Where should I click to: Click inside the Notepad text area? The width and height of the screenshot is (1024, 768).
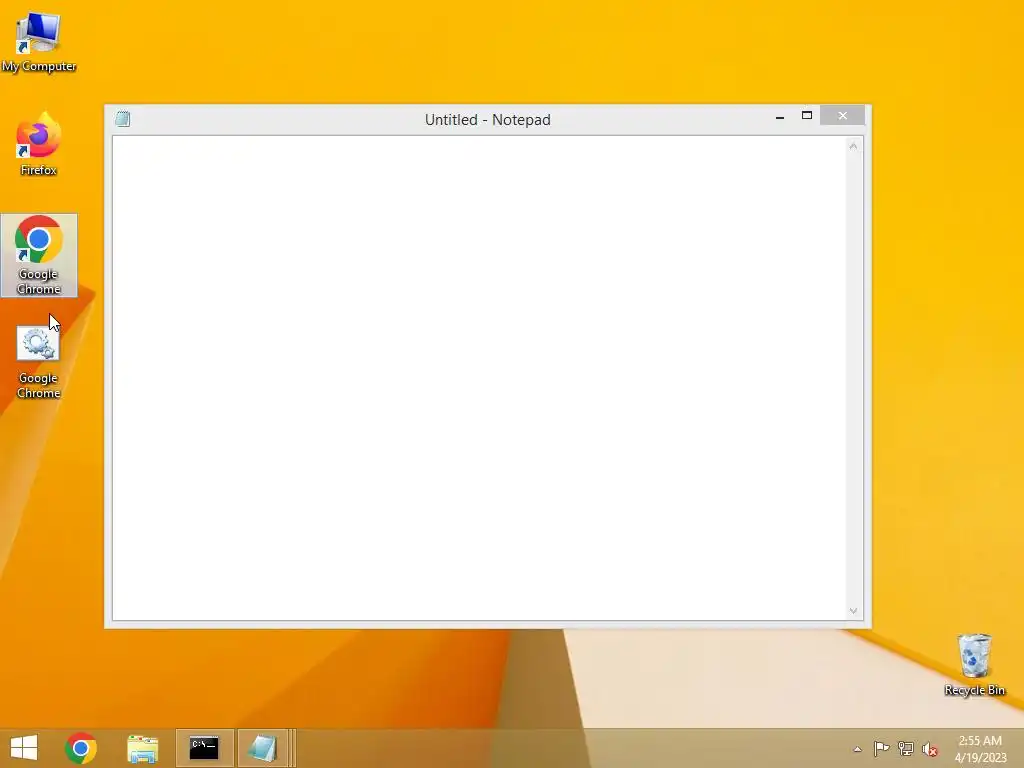(x=479, y=378)
